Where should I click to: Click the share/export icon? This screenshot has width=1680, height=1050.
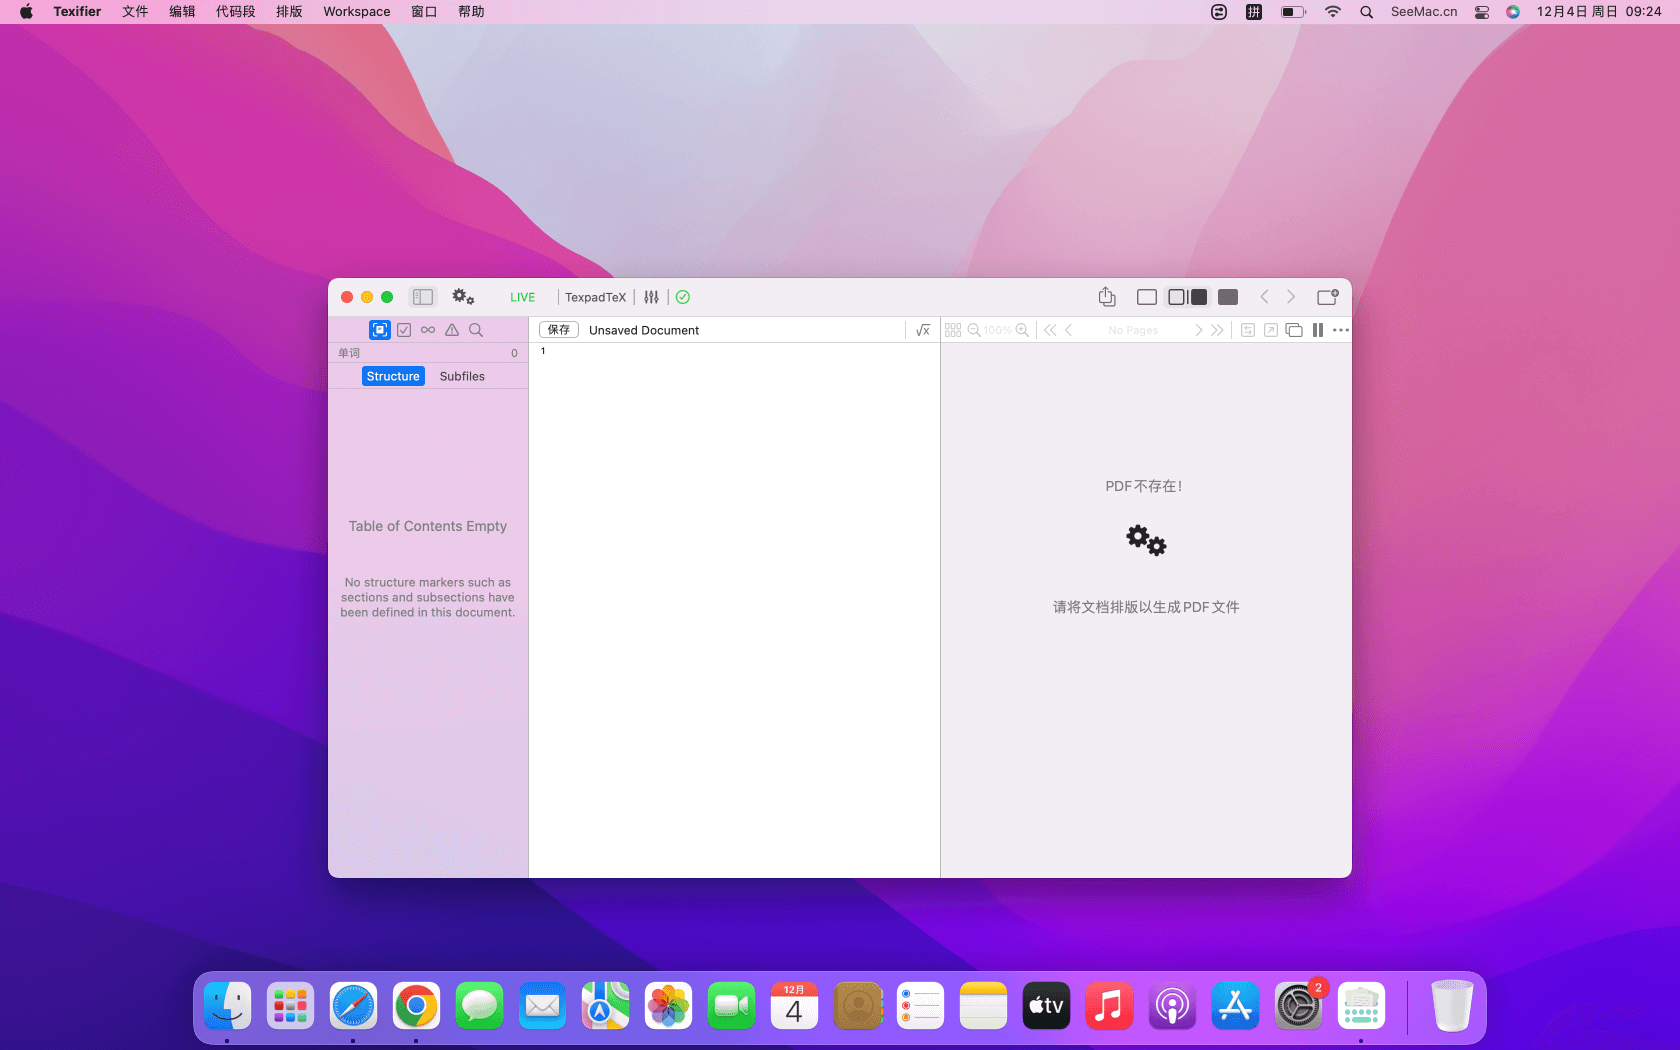[1106, 297]
